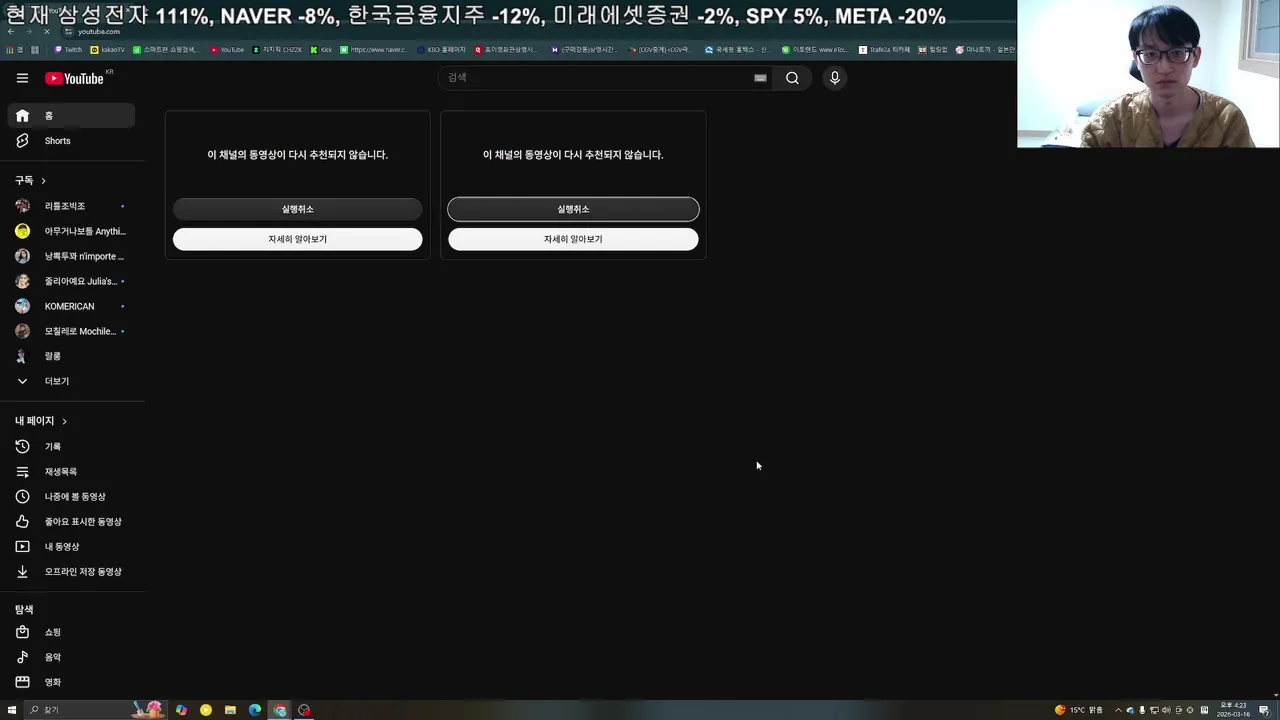Open 오프라인 저장 동영상

71,572
